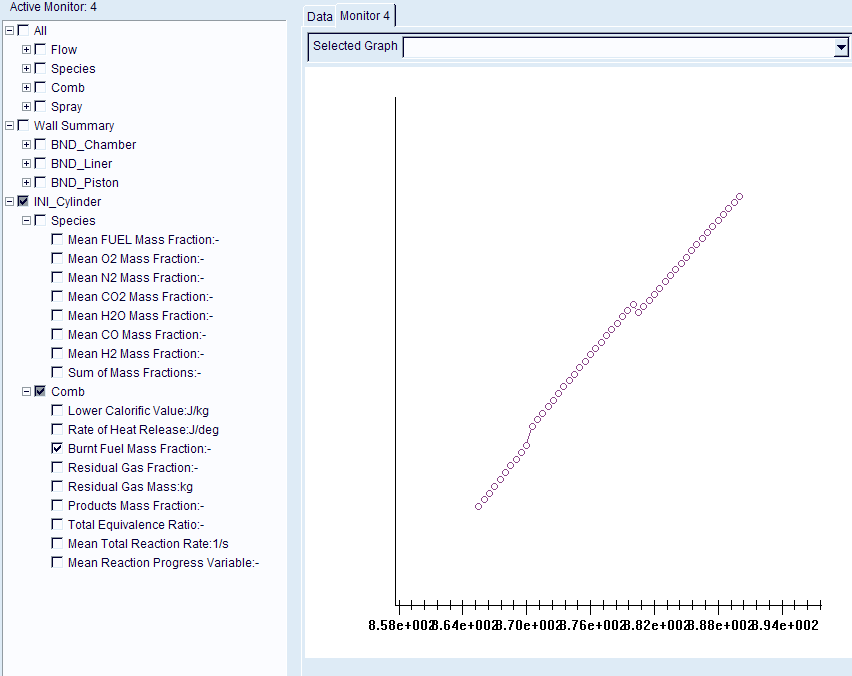
Task: Uncheck Burnt Fuel Mass Fraction
Action: tap(57, 448)
